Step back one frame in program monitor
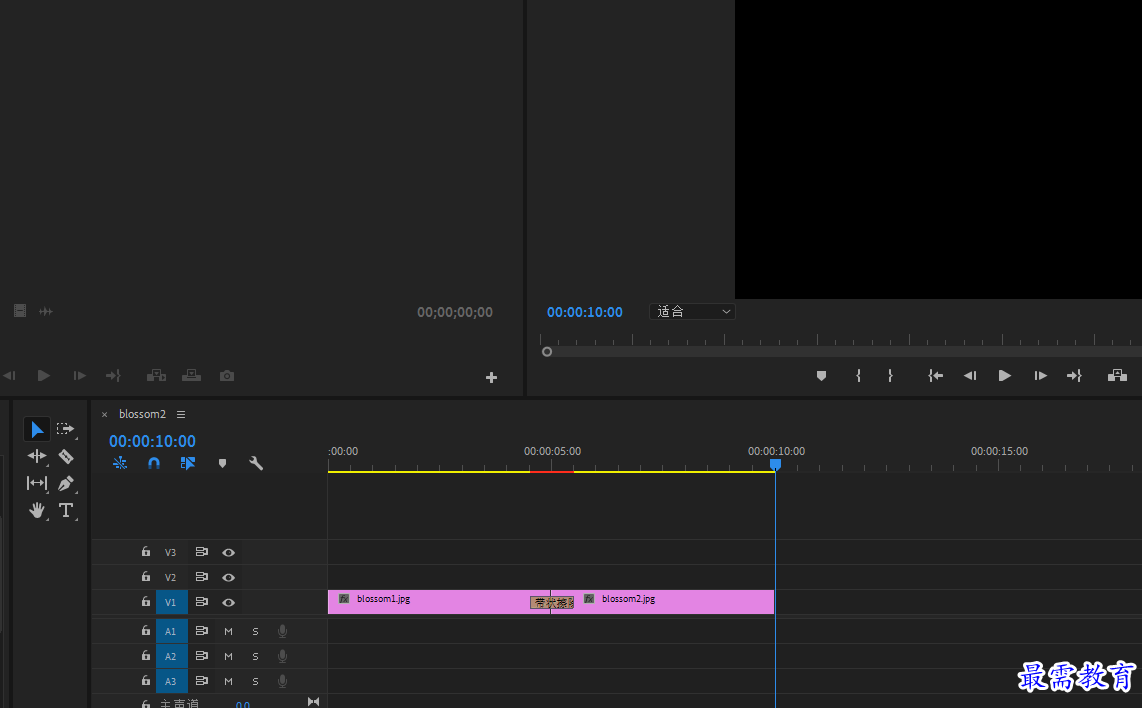The image size is (1142, 708). [x=970, y=376]
